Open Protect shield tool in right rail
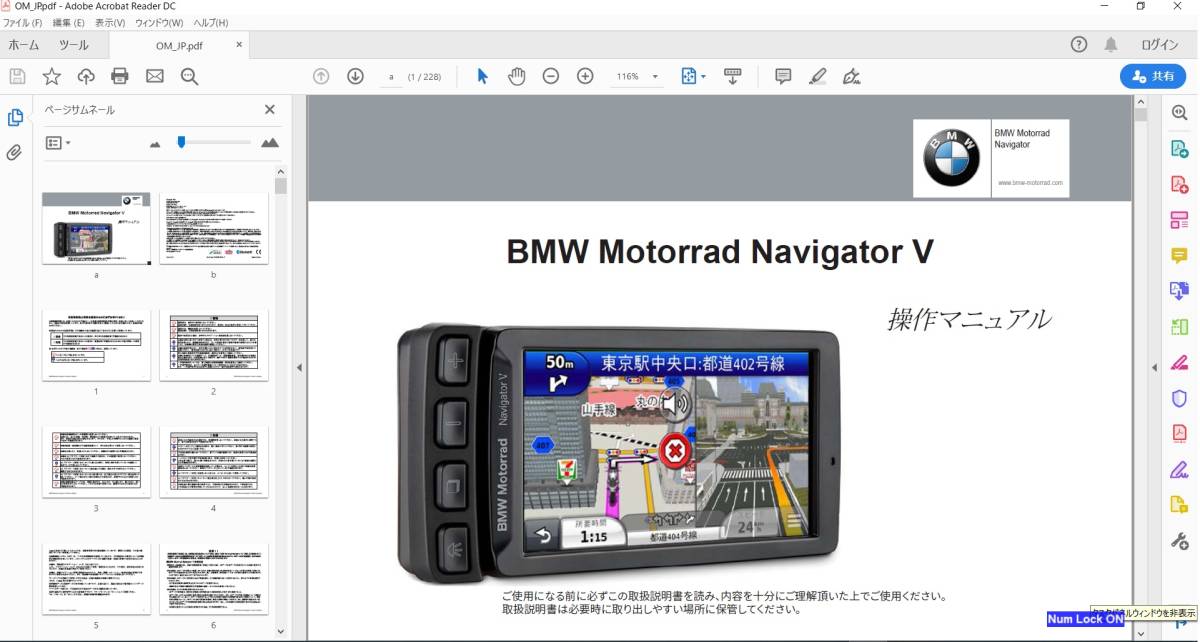Image resolution: width=1200 pixels, height=642 pixels. 1180,398
